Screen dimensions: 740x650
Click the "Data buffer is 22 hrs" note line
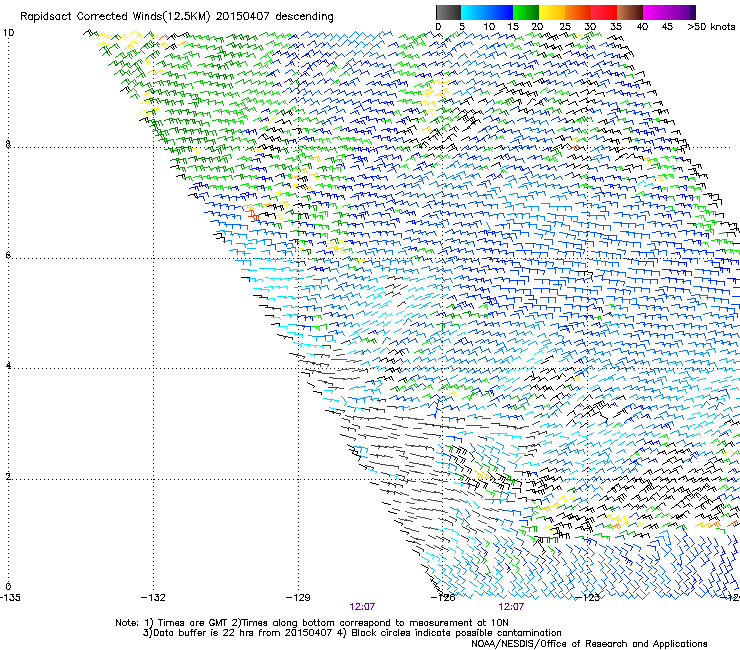point(352,633)
